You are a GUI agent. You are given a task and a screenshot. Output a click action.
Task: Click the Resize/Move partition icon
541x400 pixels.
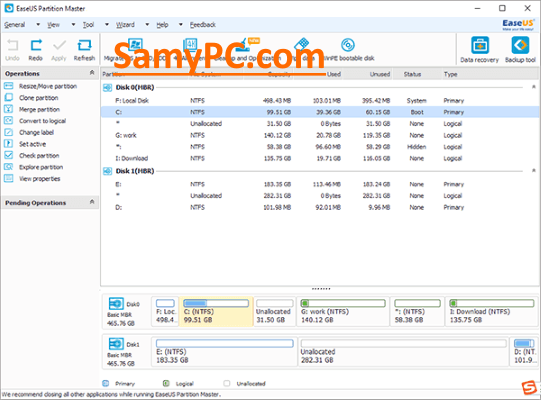click(9, 86)
